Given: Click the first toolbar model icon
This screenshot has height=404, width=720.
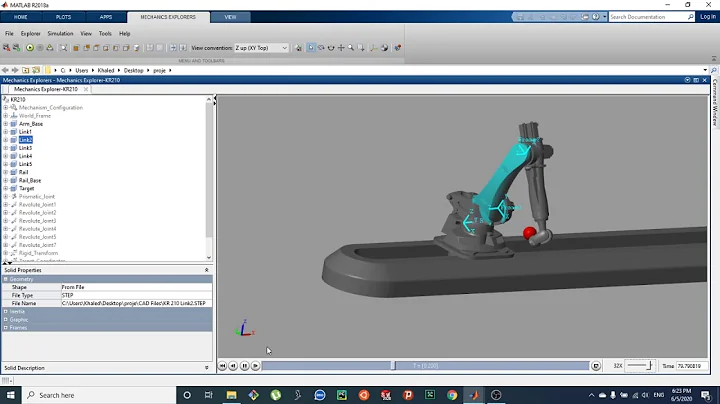Looking at the screenshot, I should click(x=6, y=48).
